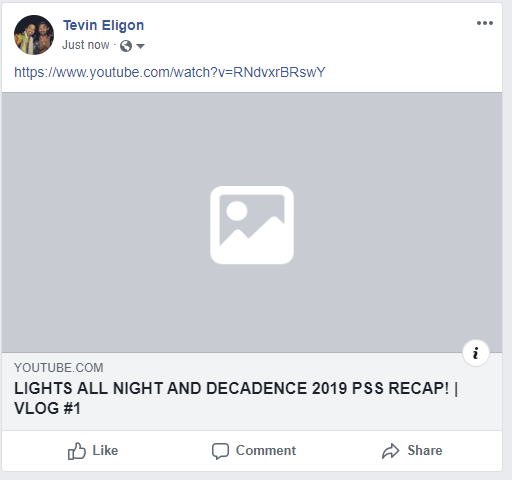Click the gray video preview area
The height and width of the screenshot is (483, 514).
point(252,222)
